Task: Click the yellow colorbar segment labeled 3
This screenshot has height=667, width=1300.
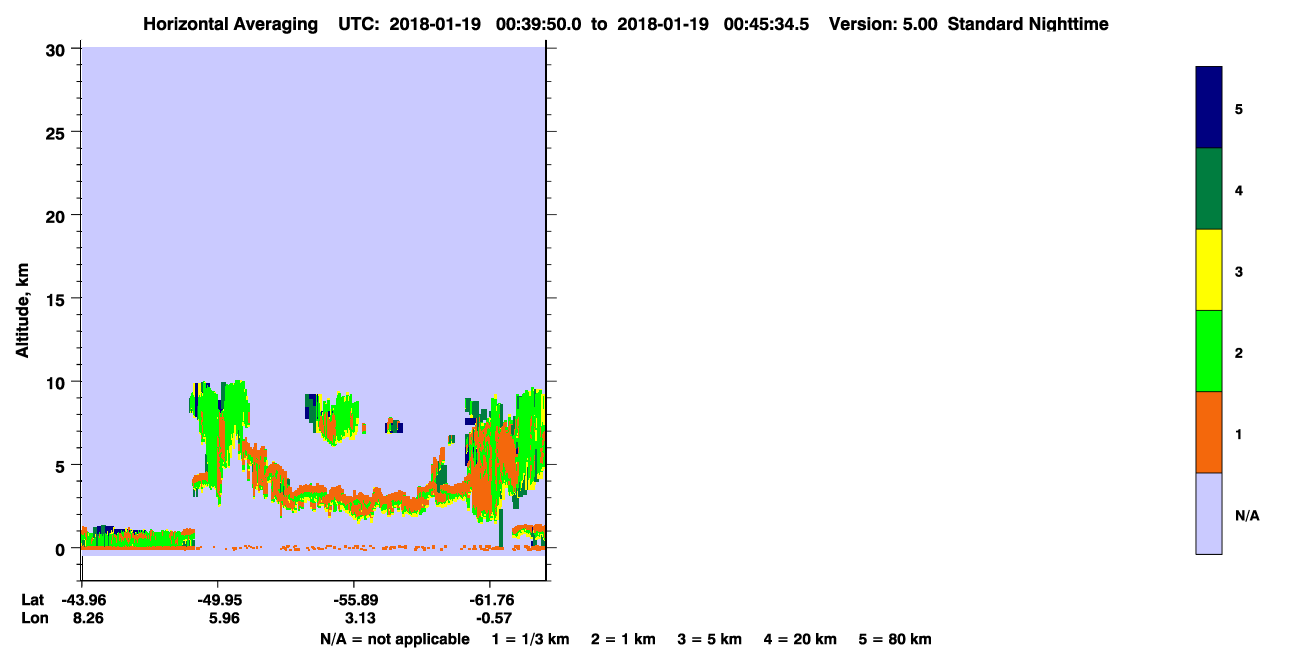Action: 1209,270
